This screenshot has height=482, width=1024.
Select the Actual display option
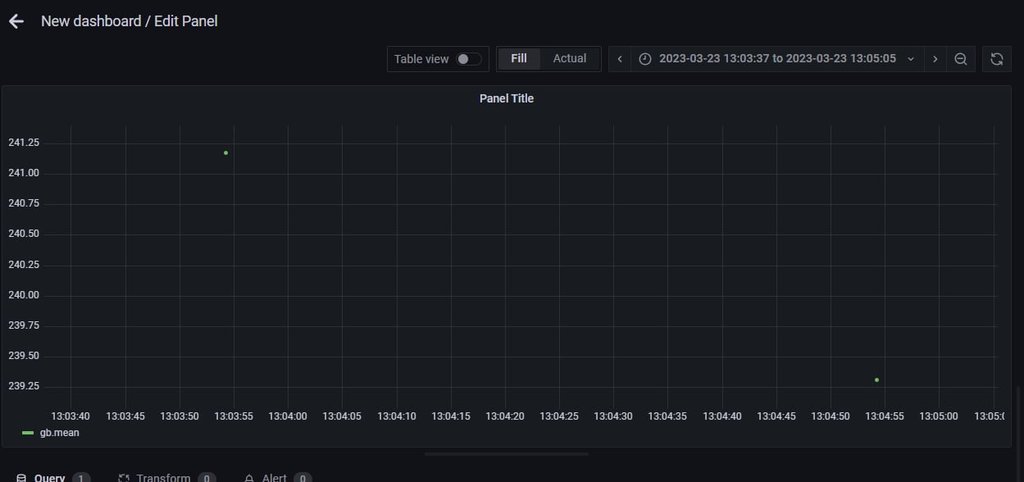pos(570,59)
